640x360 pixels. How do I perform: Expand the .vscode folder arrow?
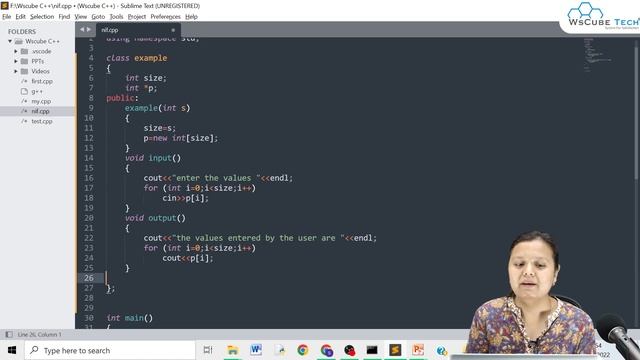(16, 51)
